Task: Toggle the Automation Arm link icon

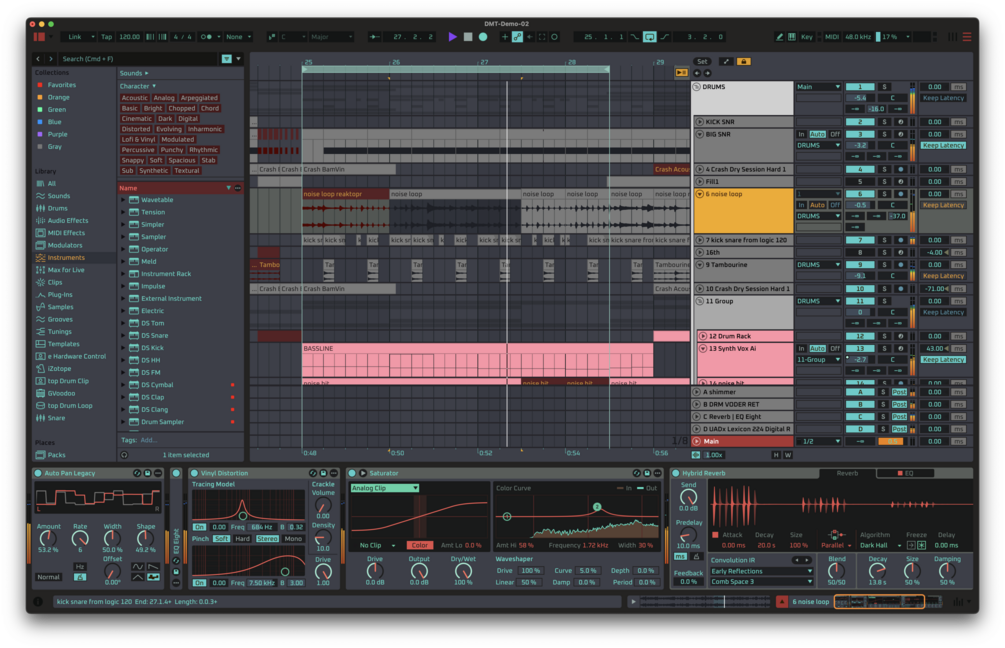Action: (x=517, y=37)
